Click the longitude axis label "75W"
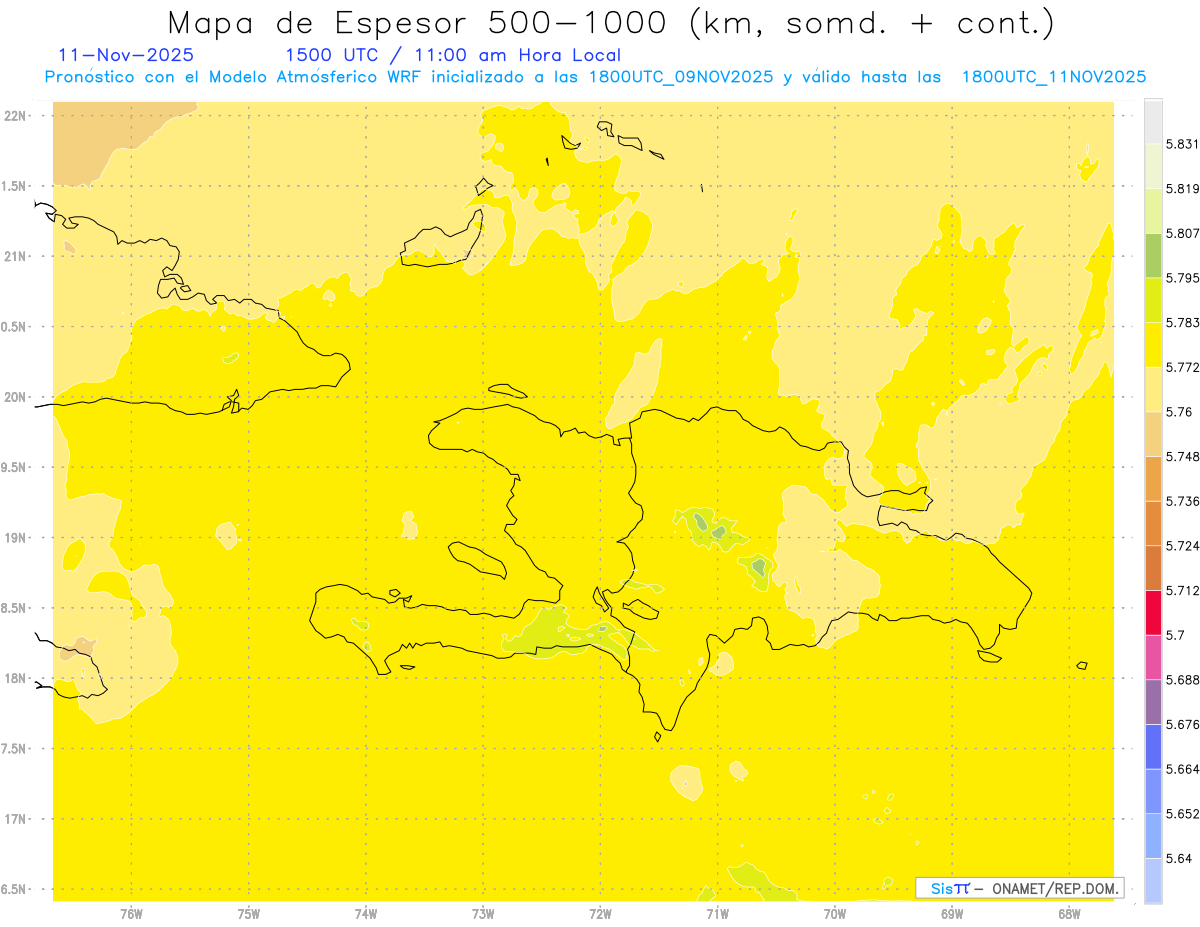The height and width of the screenshot is (927, 1200). 249,914
